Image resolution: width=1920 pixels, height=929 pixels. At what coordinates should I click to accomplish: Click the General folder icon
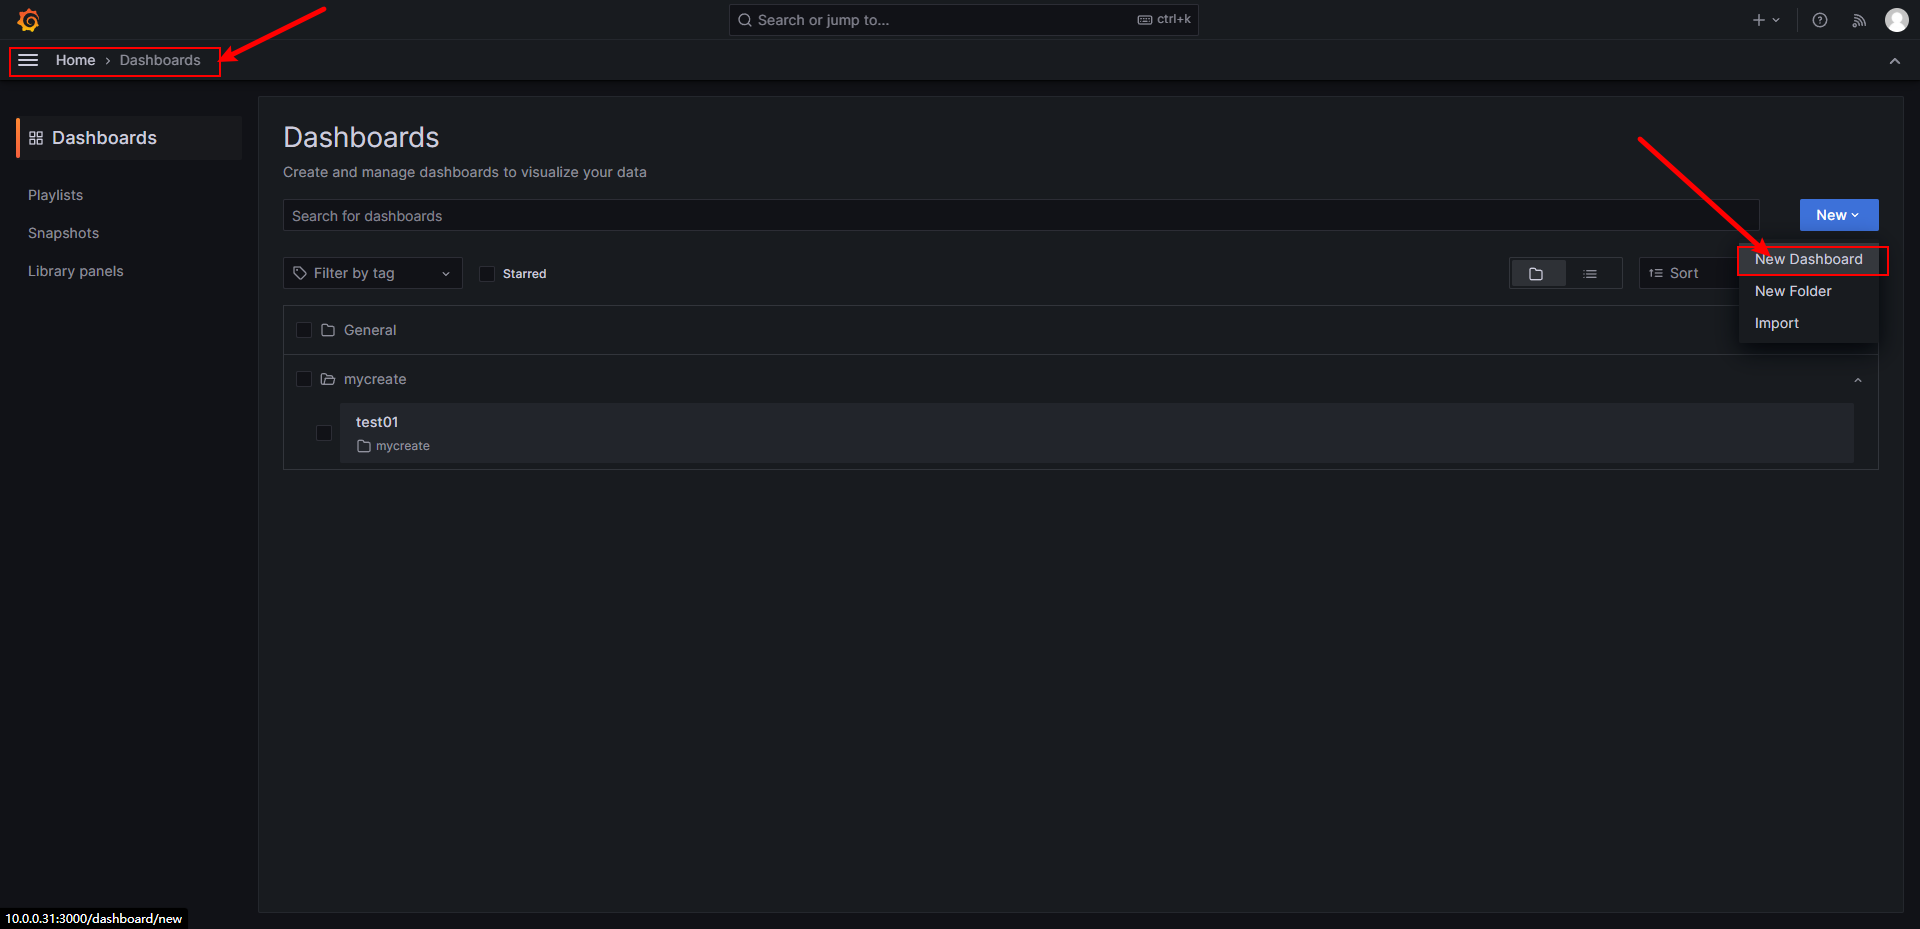327,330
